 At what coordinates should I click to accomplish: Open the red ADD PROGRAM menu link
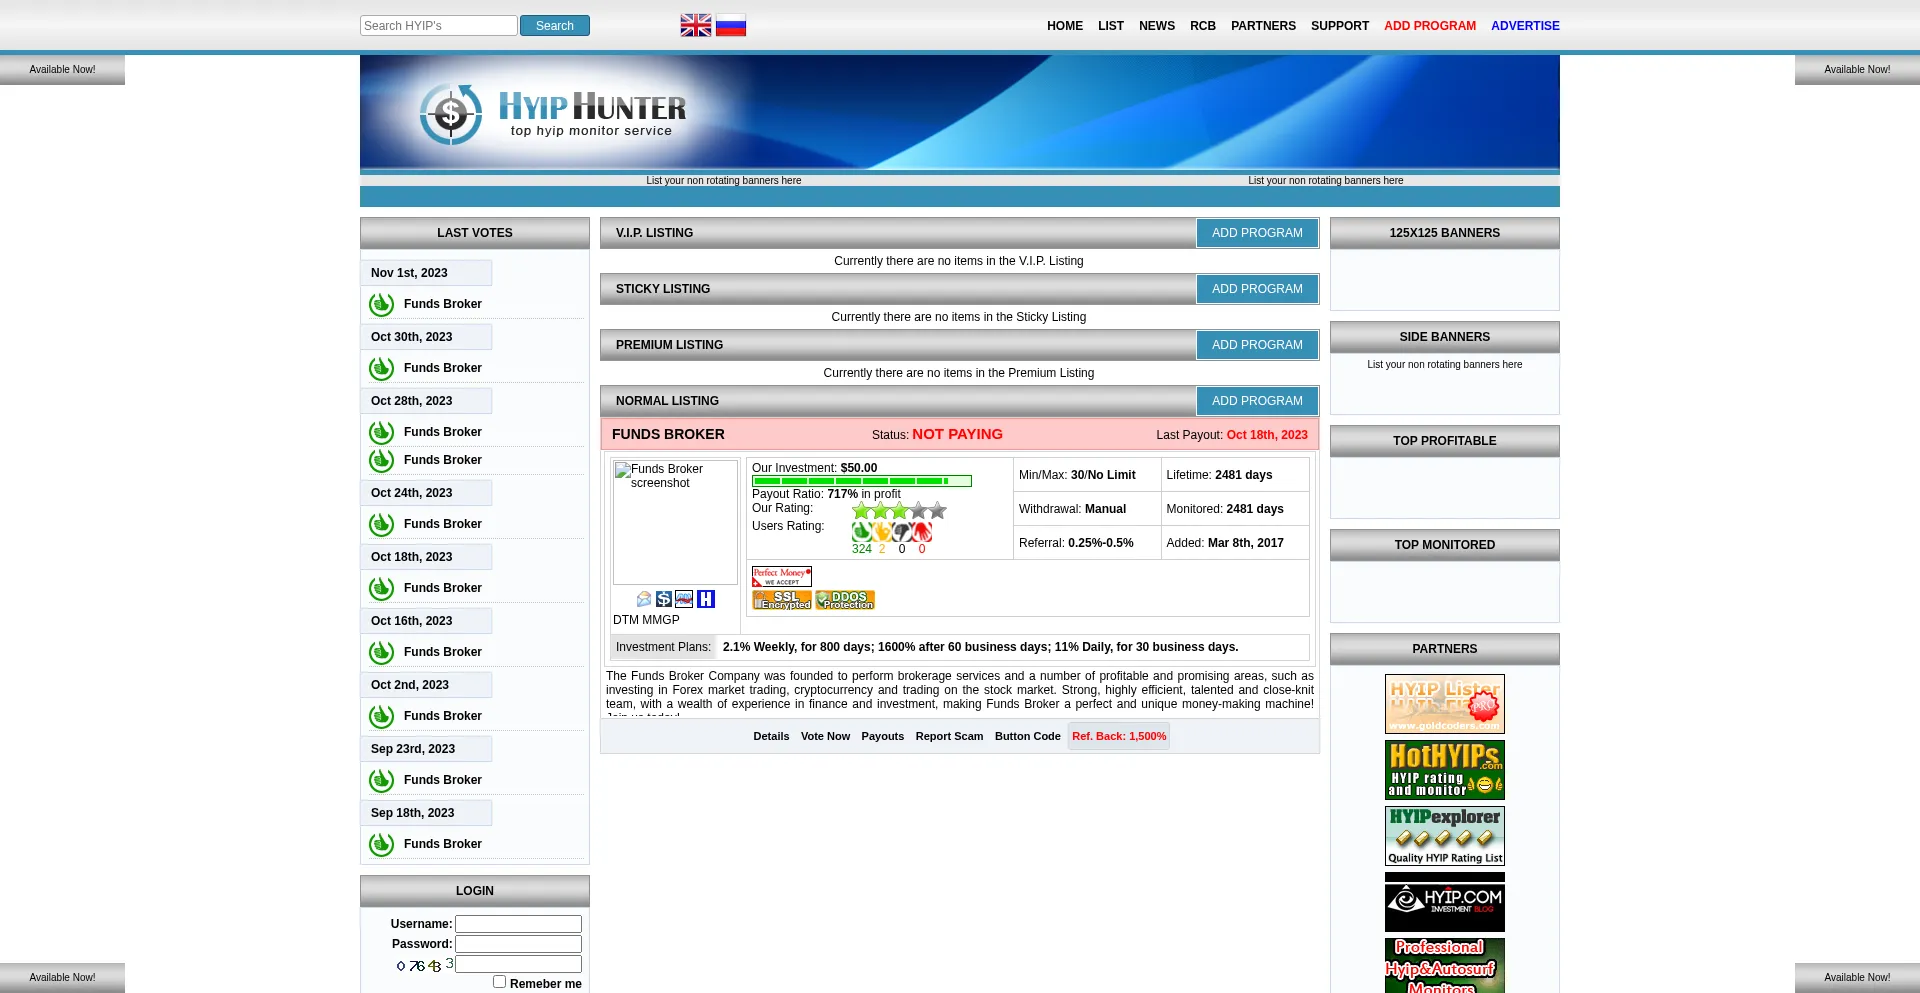(1430, 26)
